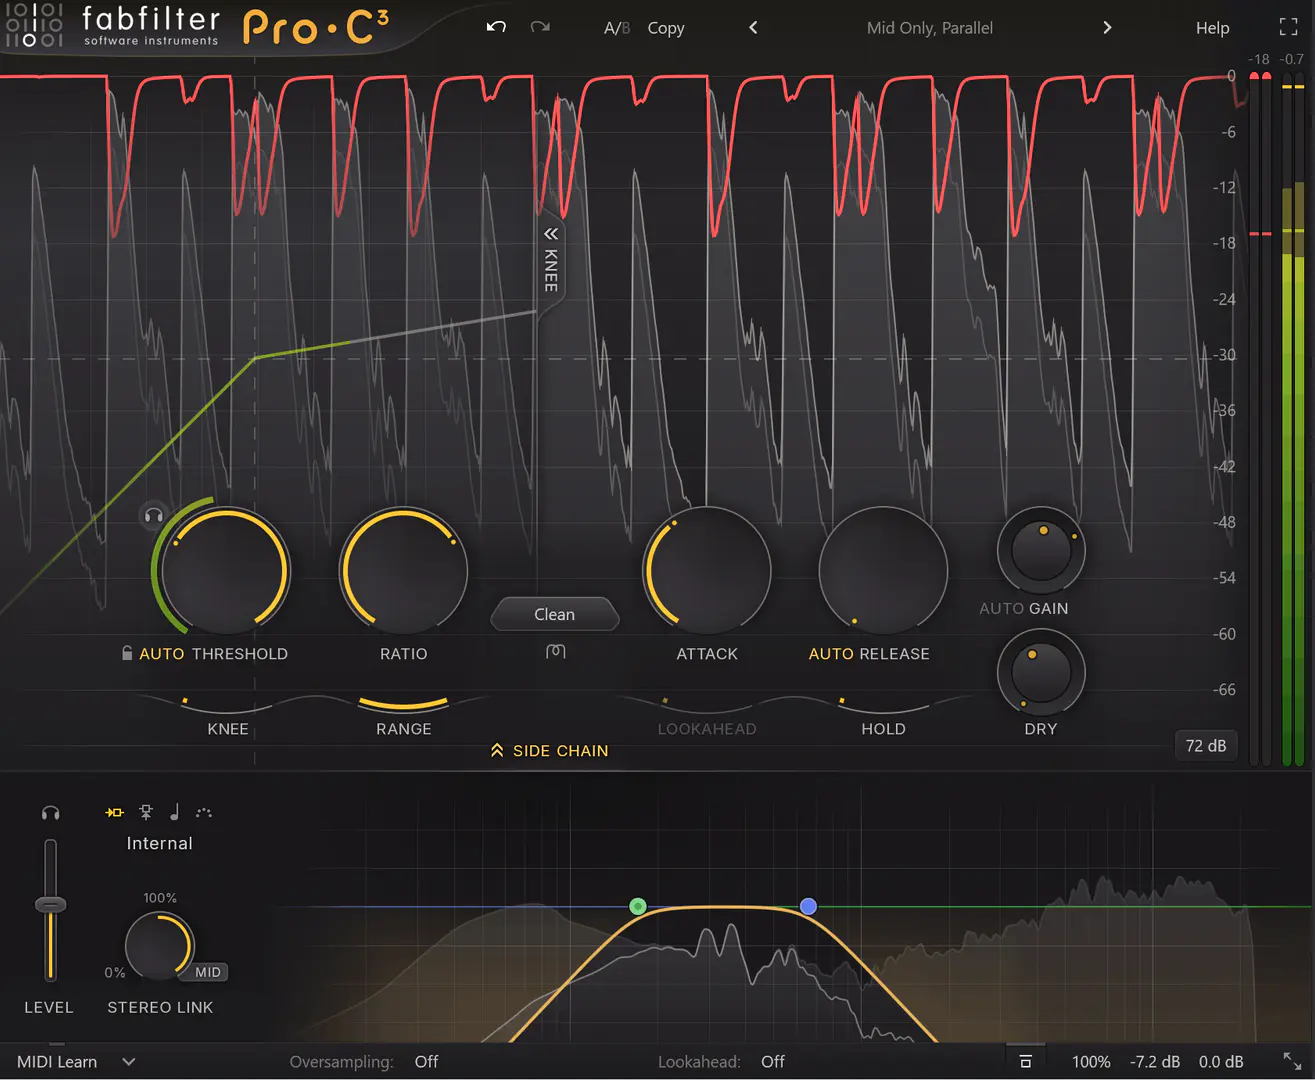Click the -0.7 peak level readout
Image resolution: width=1315 pixels, height=1080 pixels.
pos(1292,59)
